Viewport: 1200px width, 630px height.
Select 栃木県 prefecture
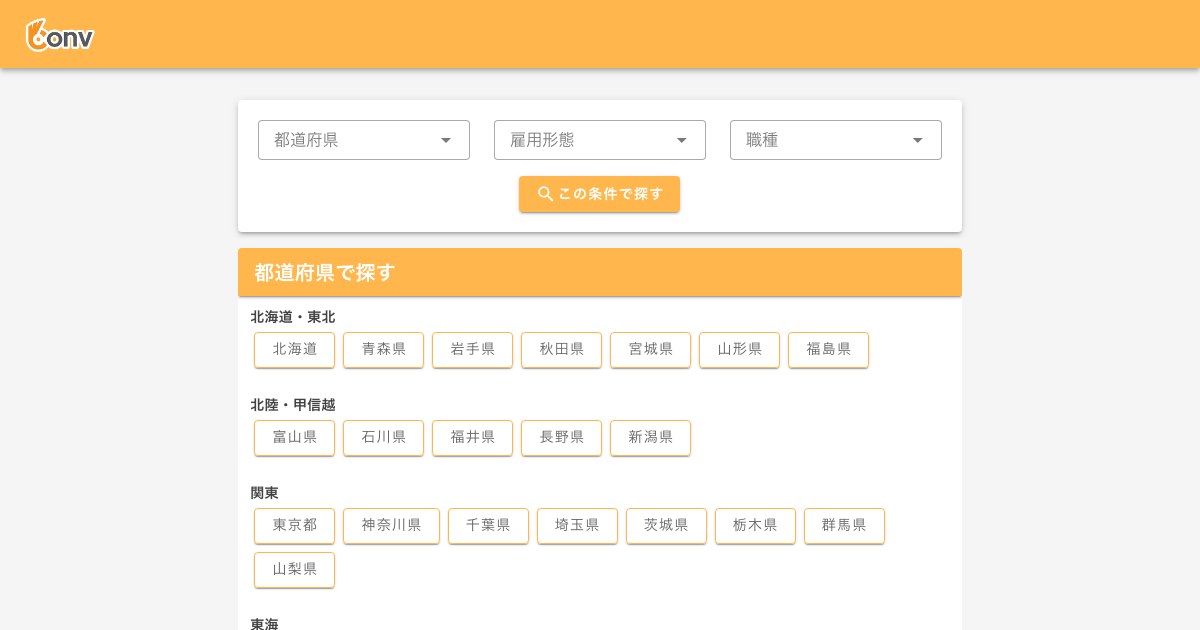pos(756,526)
